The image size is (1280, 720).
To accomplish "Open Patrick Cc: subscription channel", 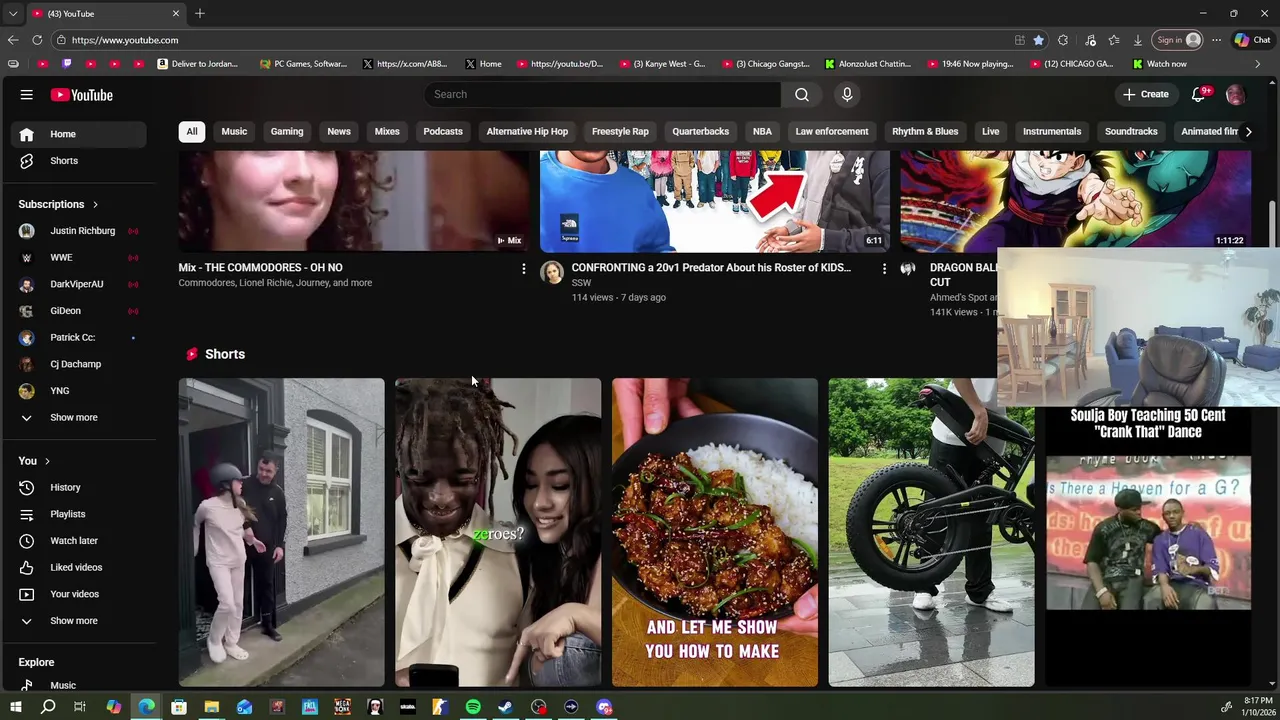I will point(80,337).
